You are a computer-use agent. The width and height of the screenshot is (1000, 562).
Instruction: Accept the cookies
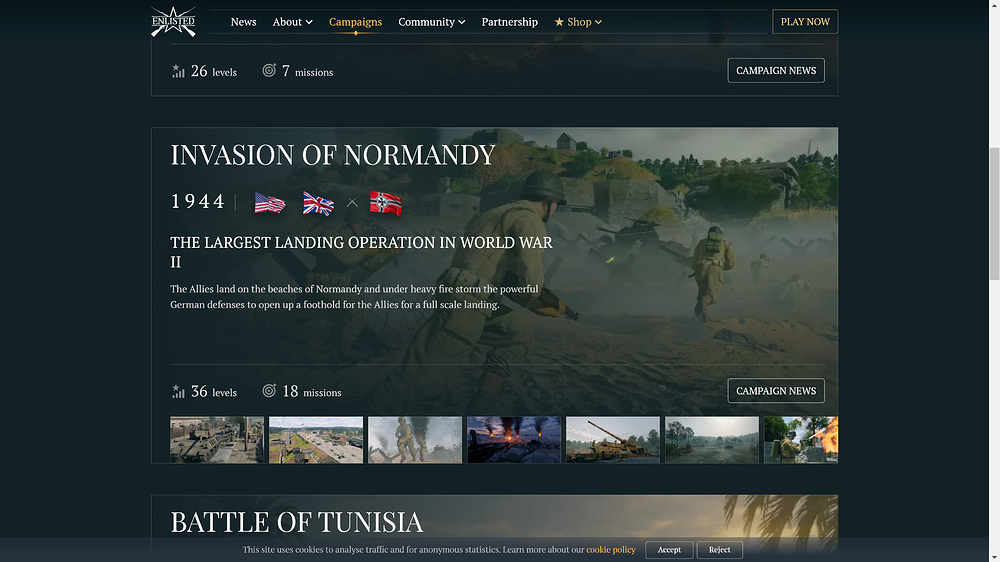coord(669,550)
